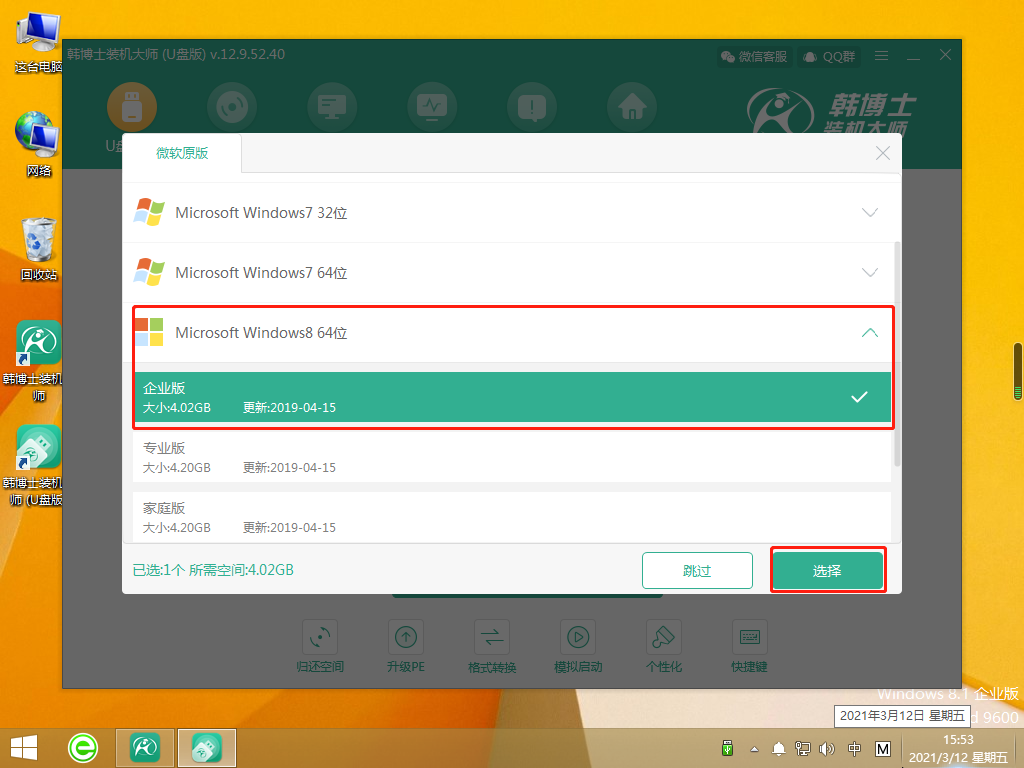The height and width of the screenshot is (768, 1024).
Task: Expand Microsoft Windows7 64位 chevron
Action: point(870,273)
